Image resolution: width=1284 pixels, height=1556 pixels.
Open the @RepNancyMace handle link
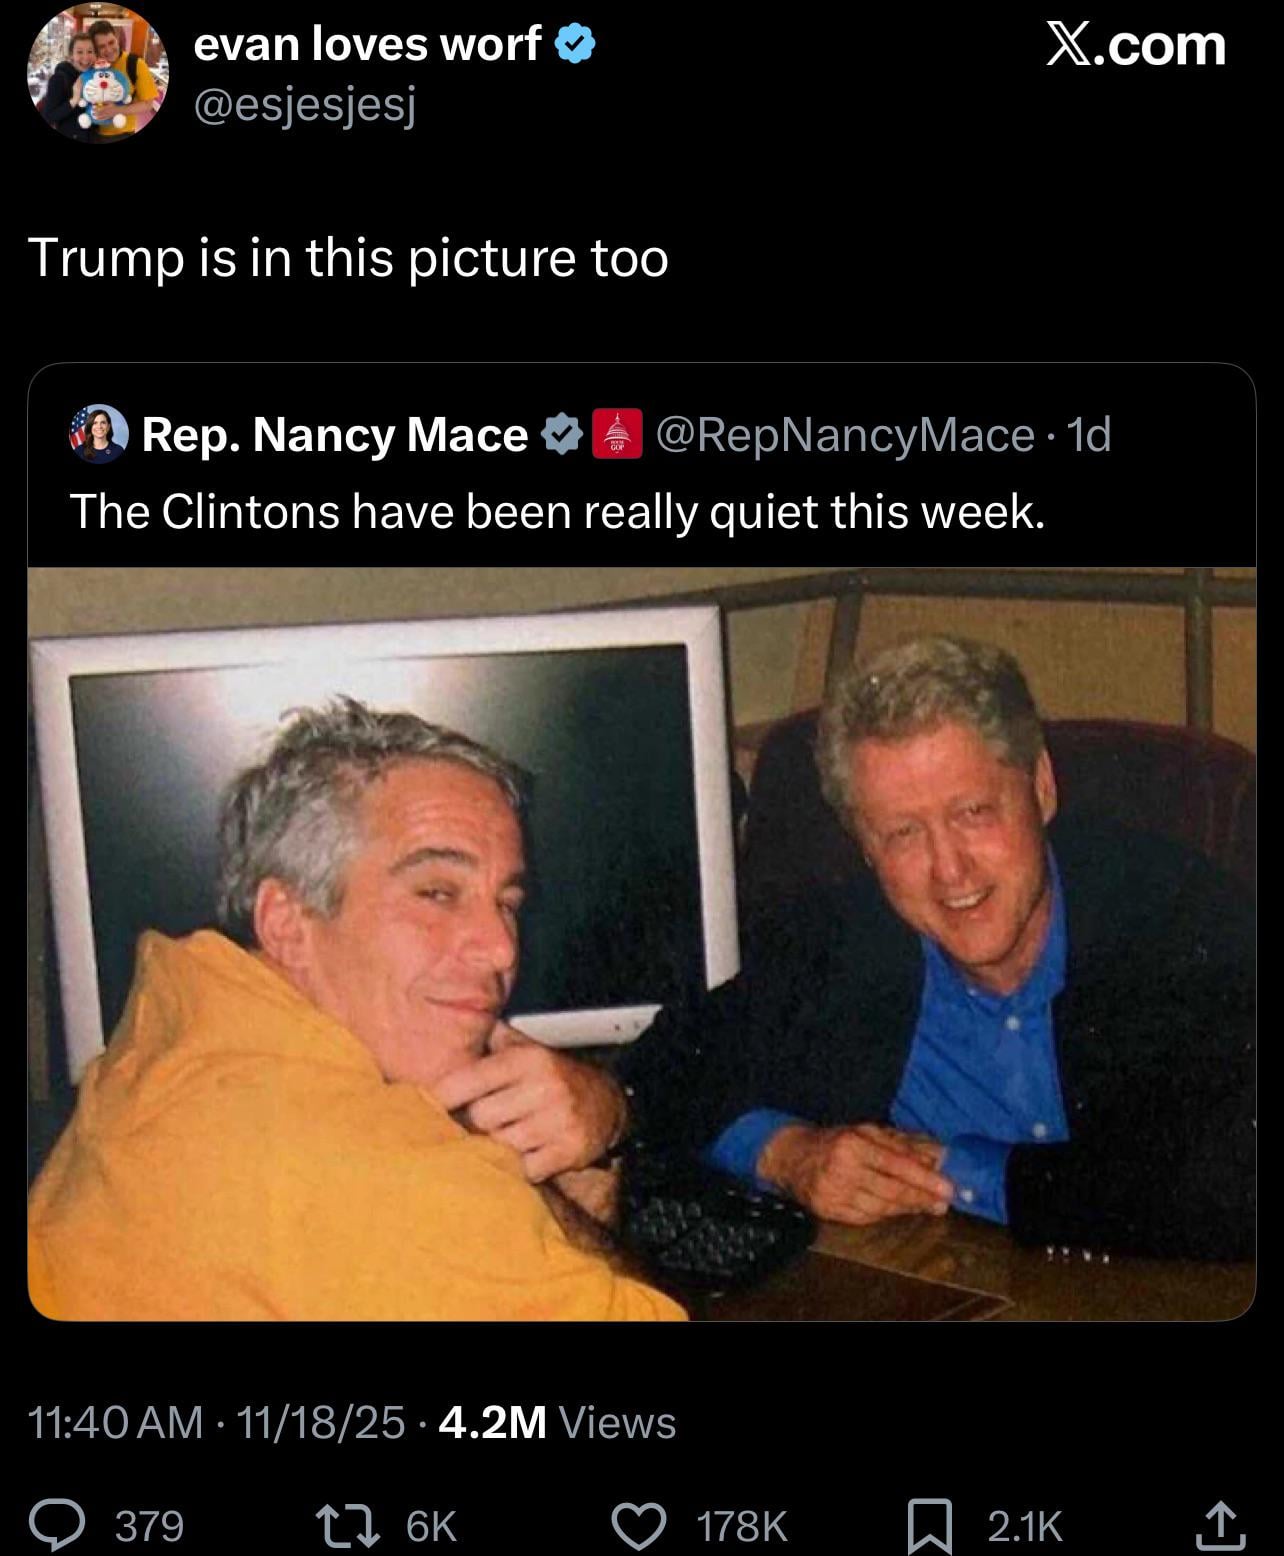845,434
